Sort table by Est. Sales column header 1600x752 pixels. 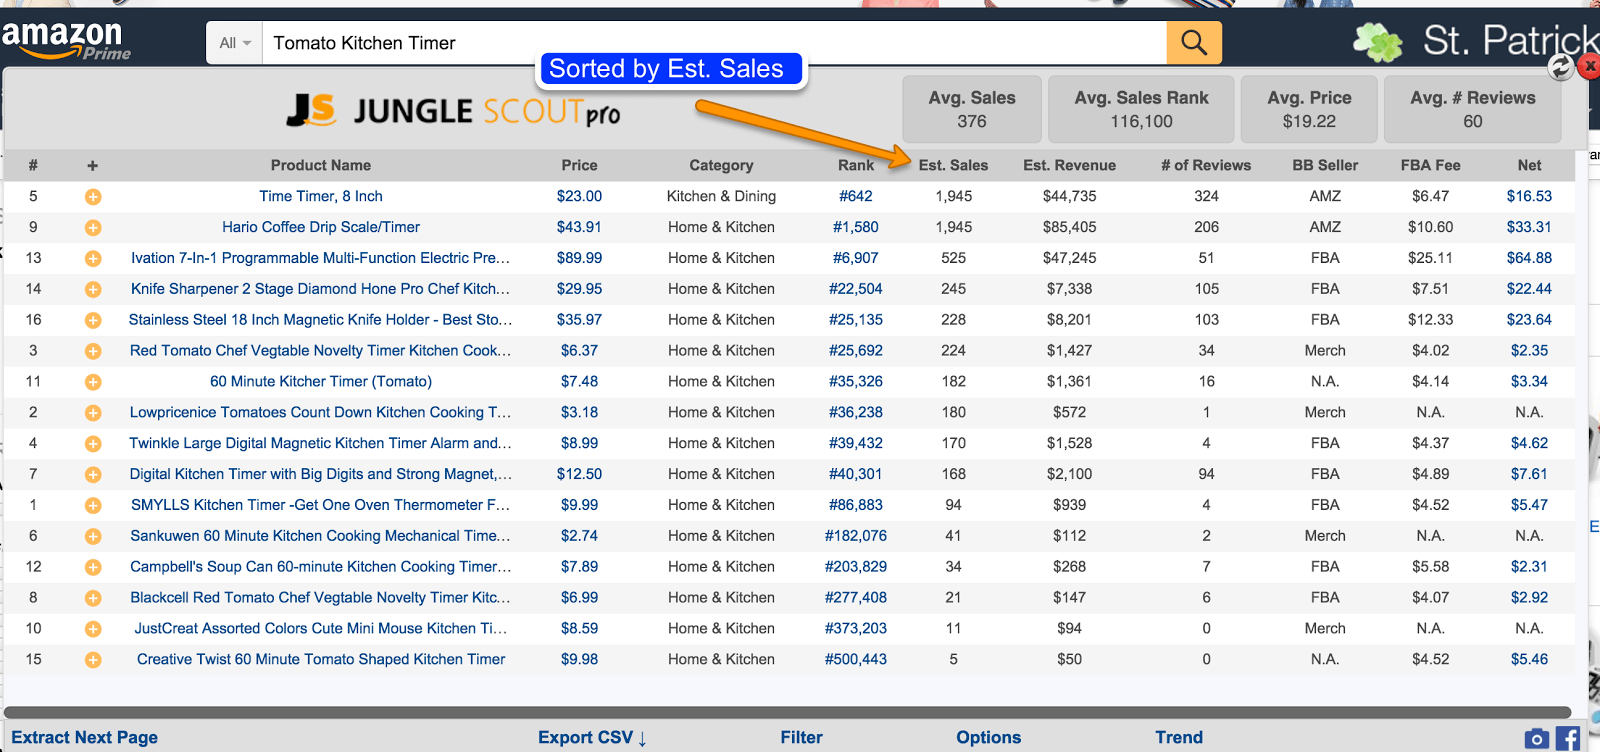point(953,165)
